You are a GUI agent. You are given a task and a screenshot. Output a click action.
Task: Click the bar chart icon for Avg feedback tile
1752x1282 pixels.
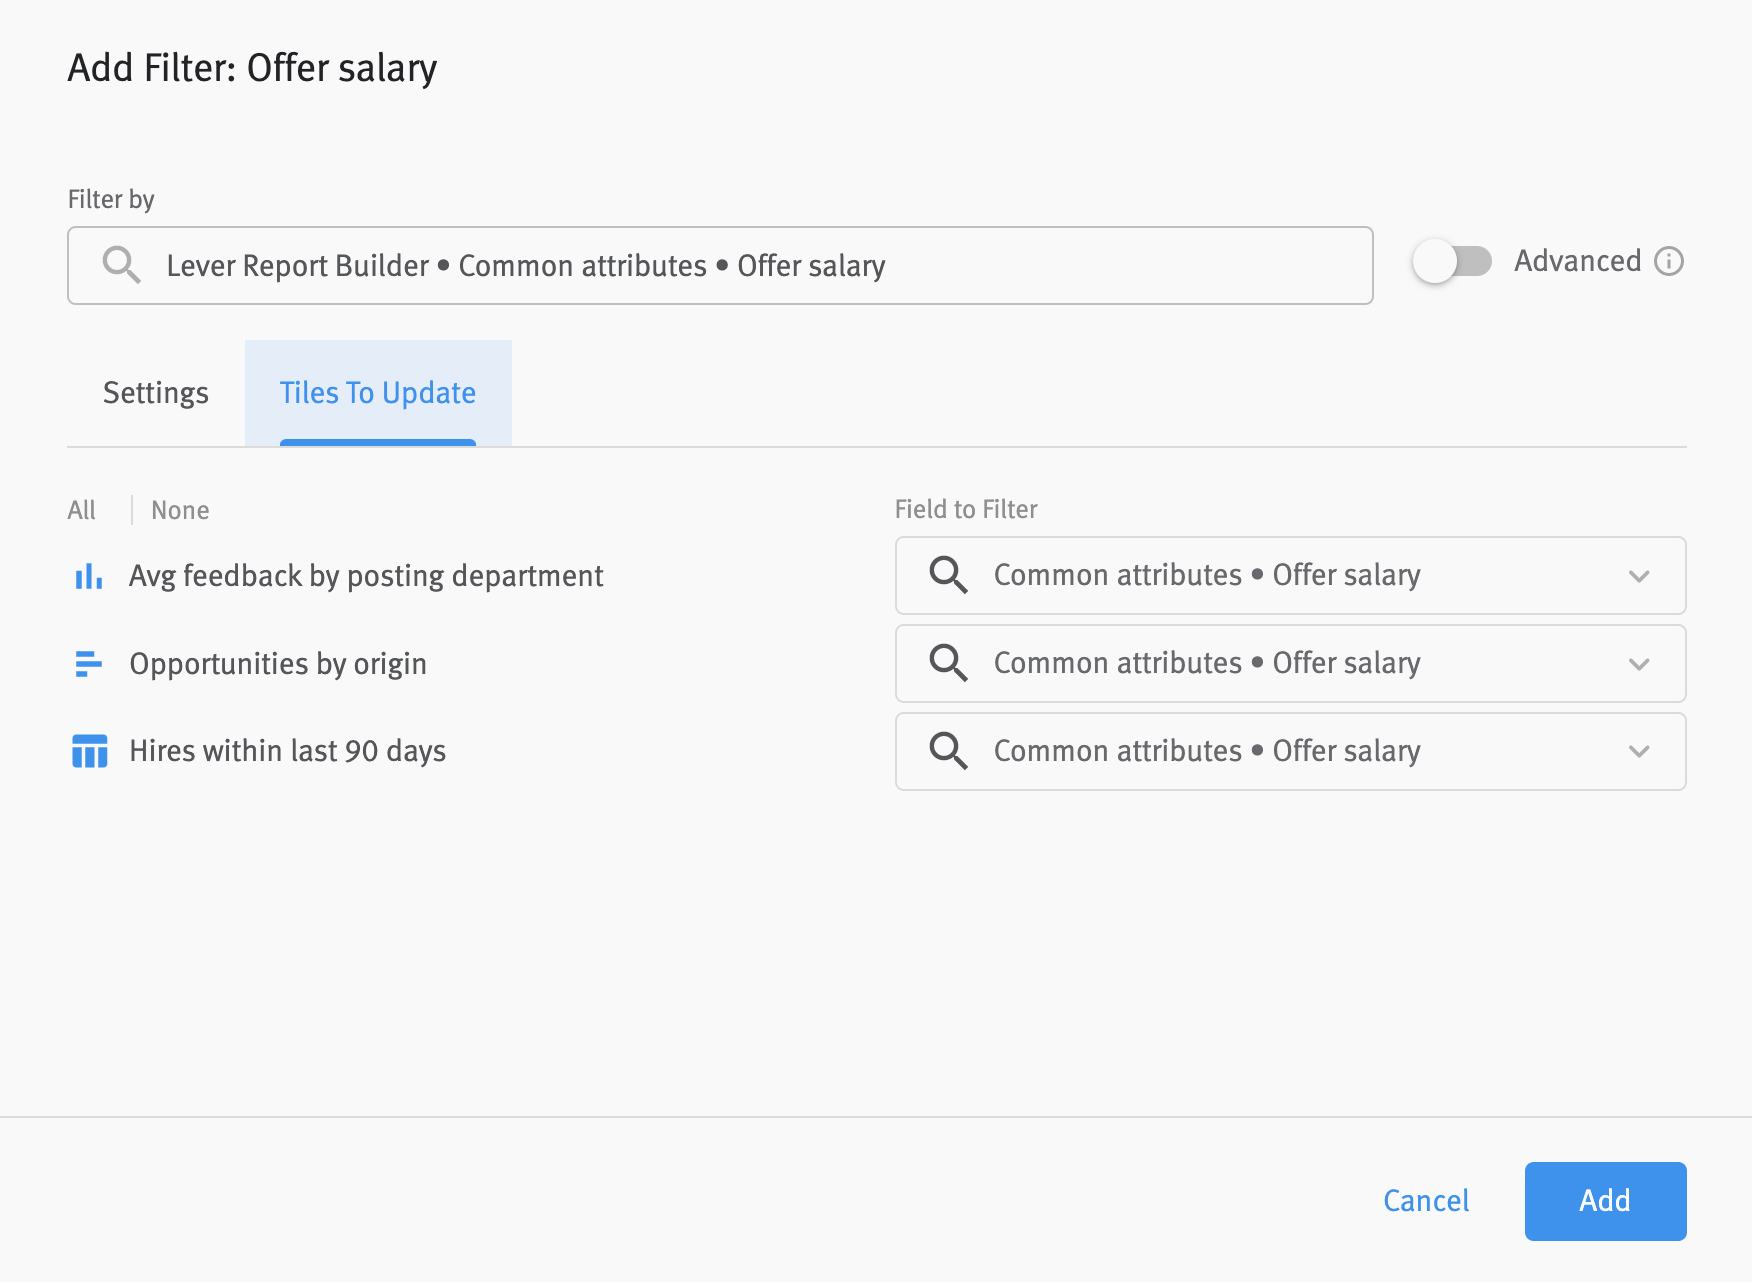tap(89, 576)
